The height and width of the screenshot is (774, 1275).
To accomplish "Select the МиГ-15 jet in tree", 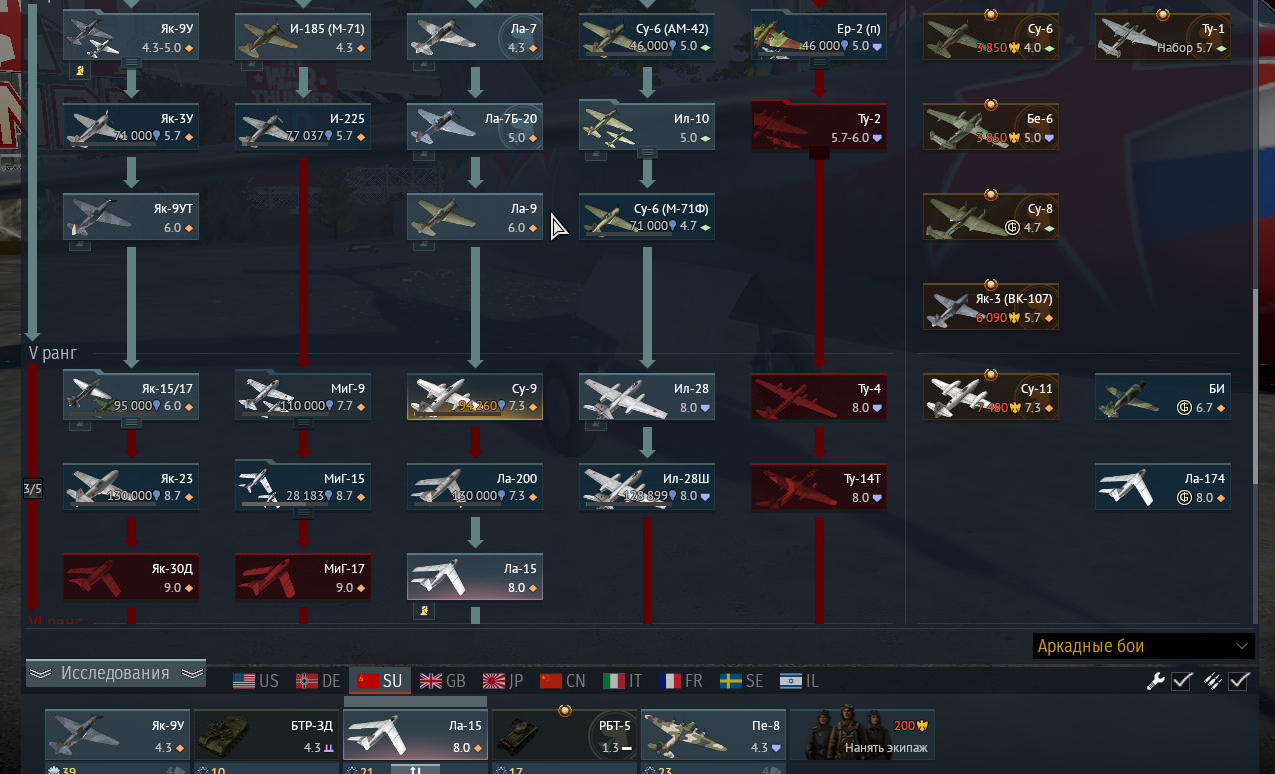I will point(303,486).
